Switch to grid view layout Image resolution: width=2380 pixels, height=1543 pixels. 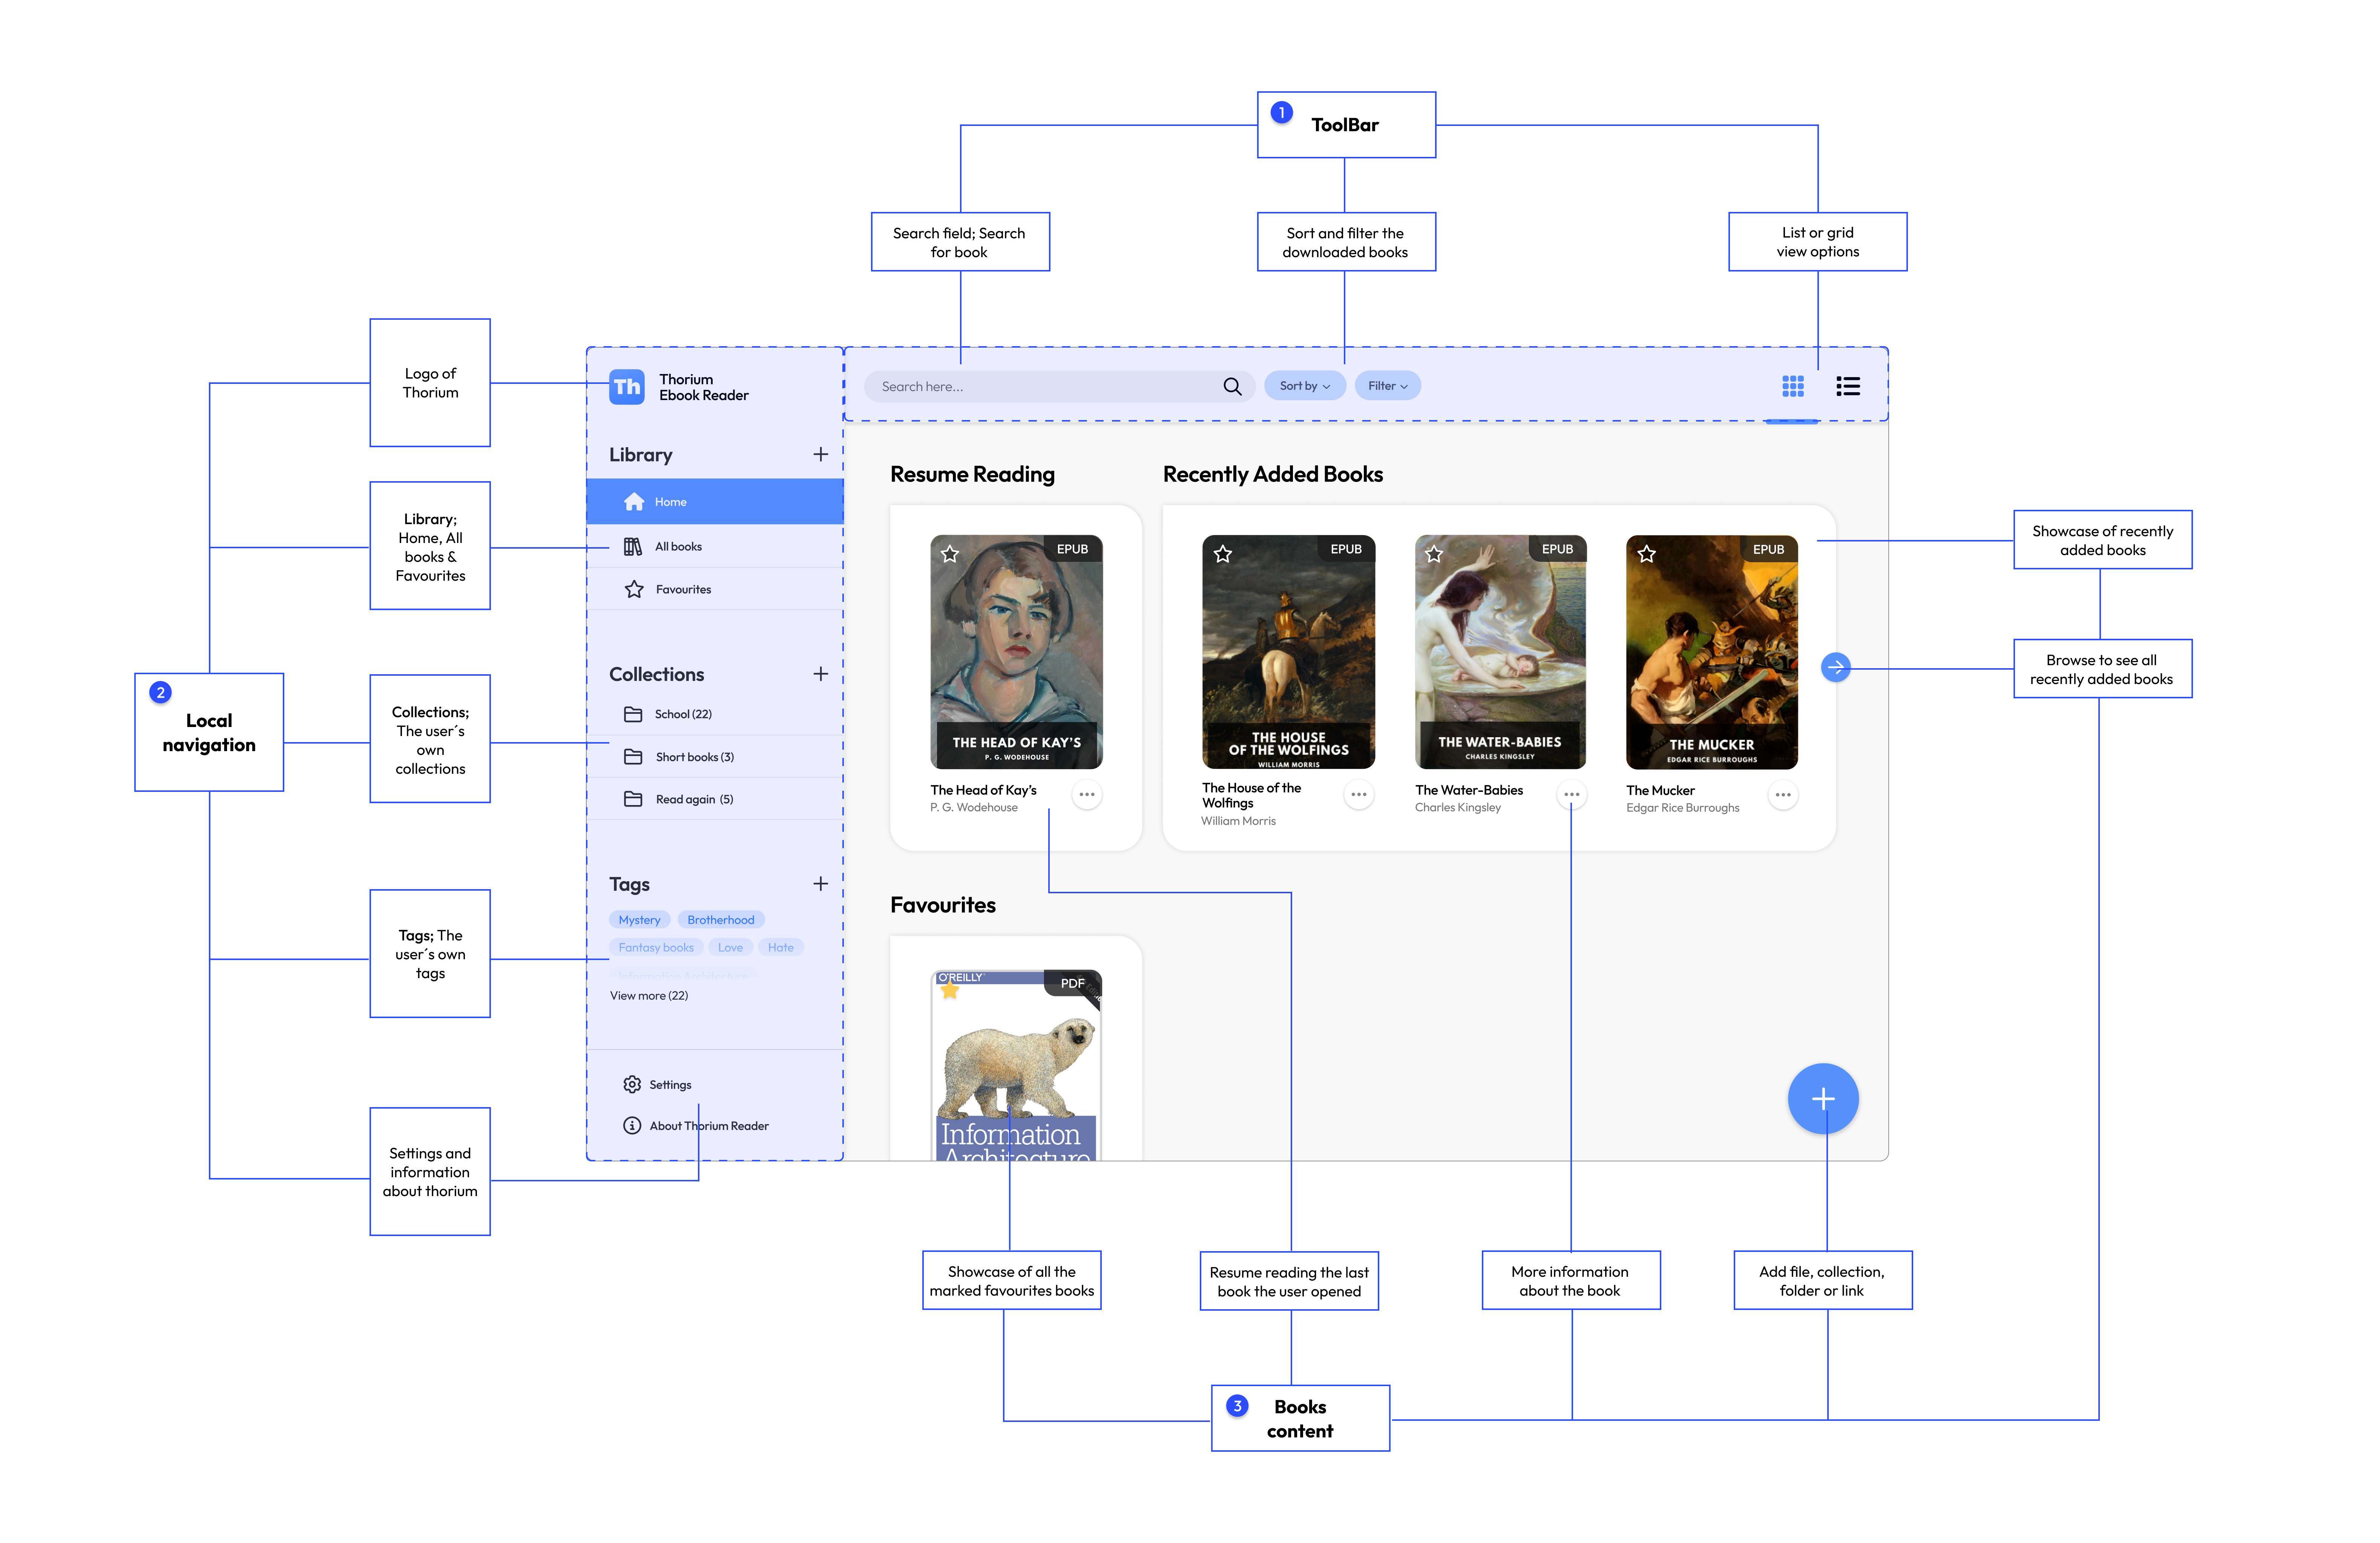coord(1792,386)
